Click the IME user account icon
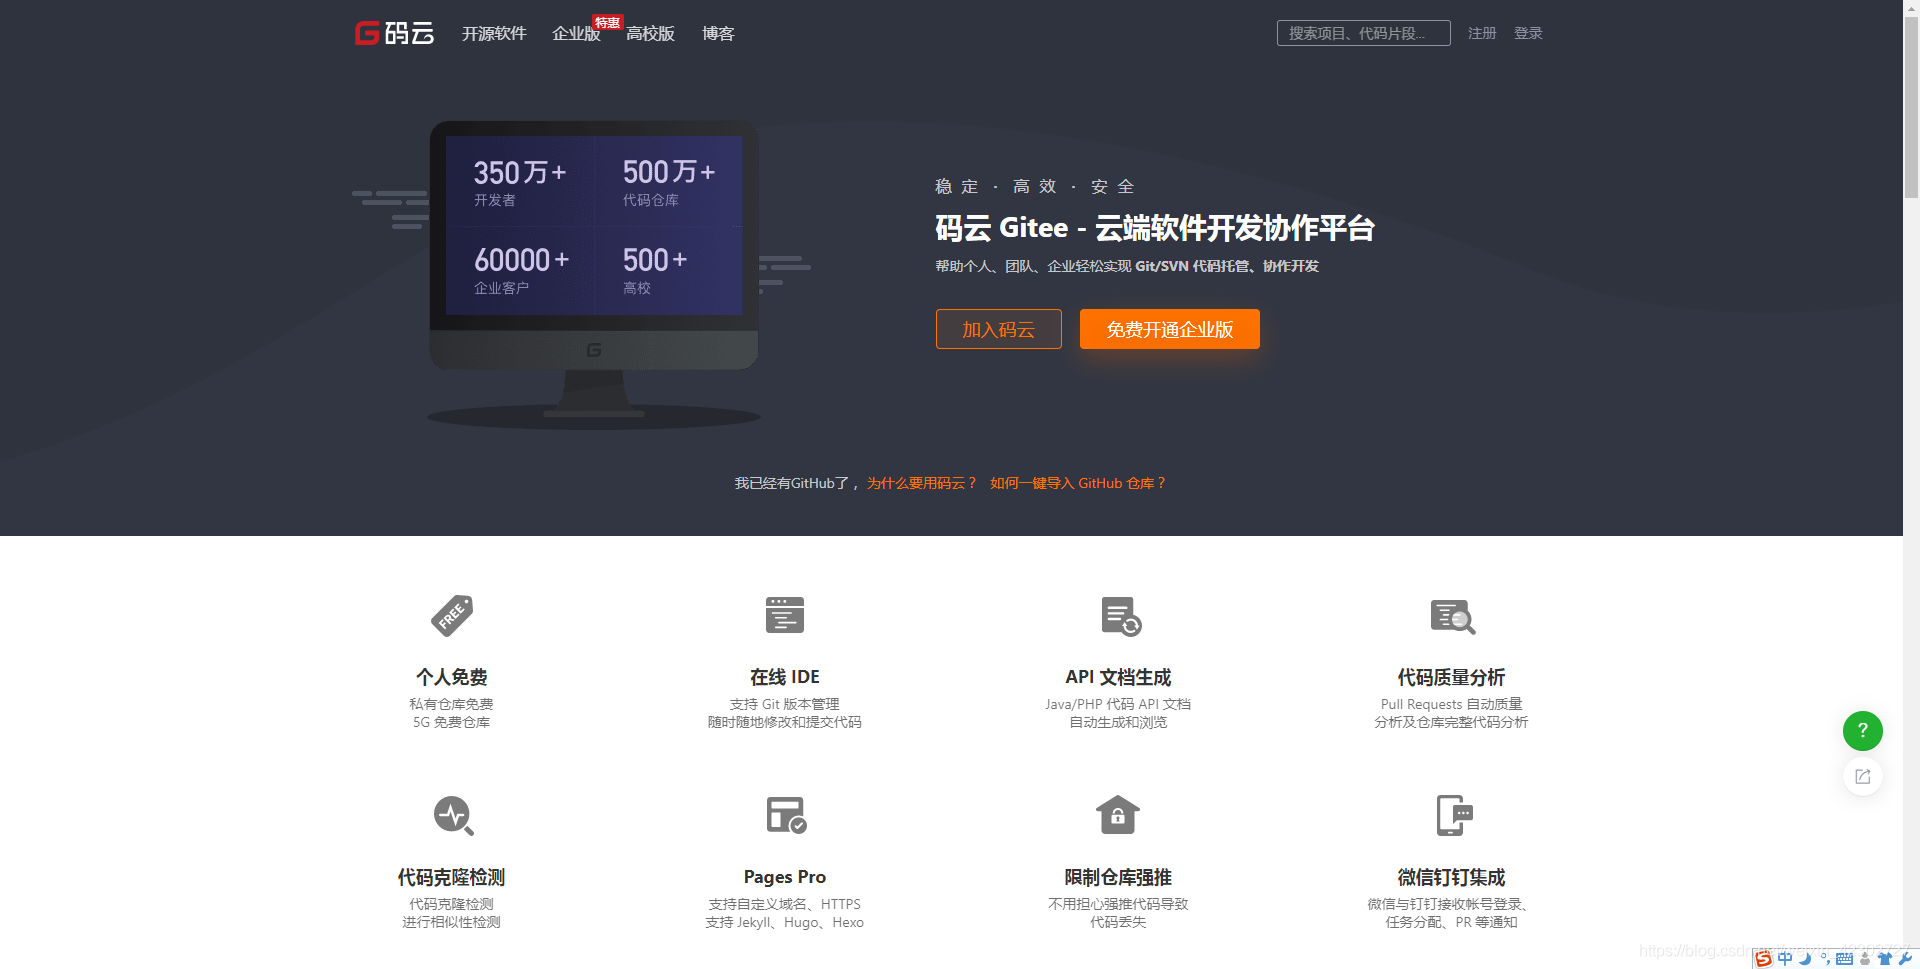The height and width of the screenshot is (969, 1920). pyautogui.click(x=1865, y=958)
